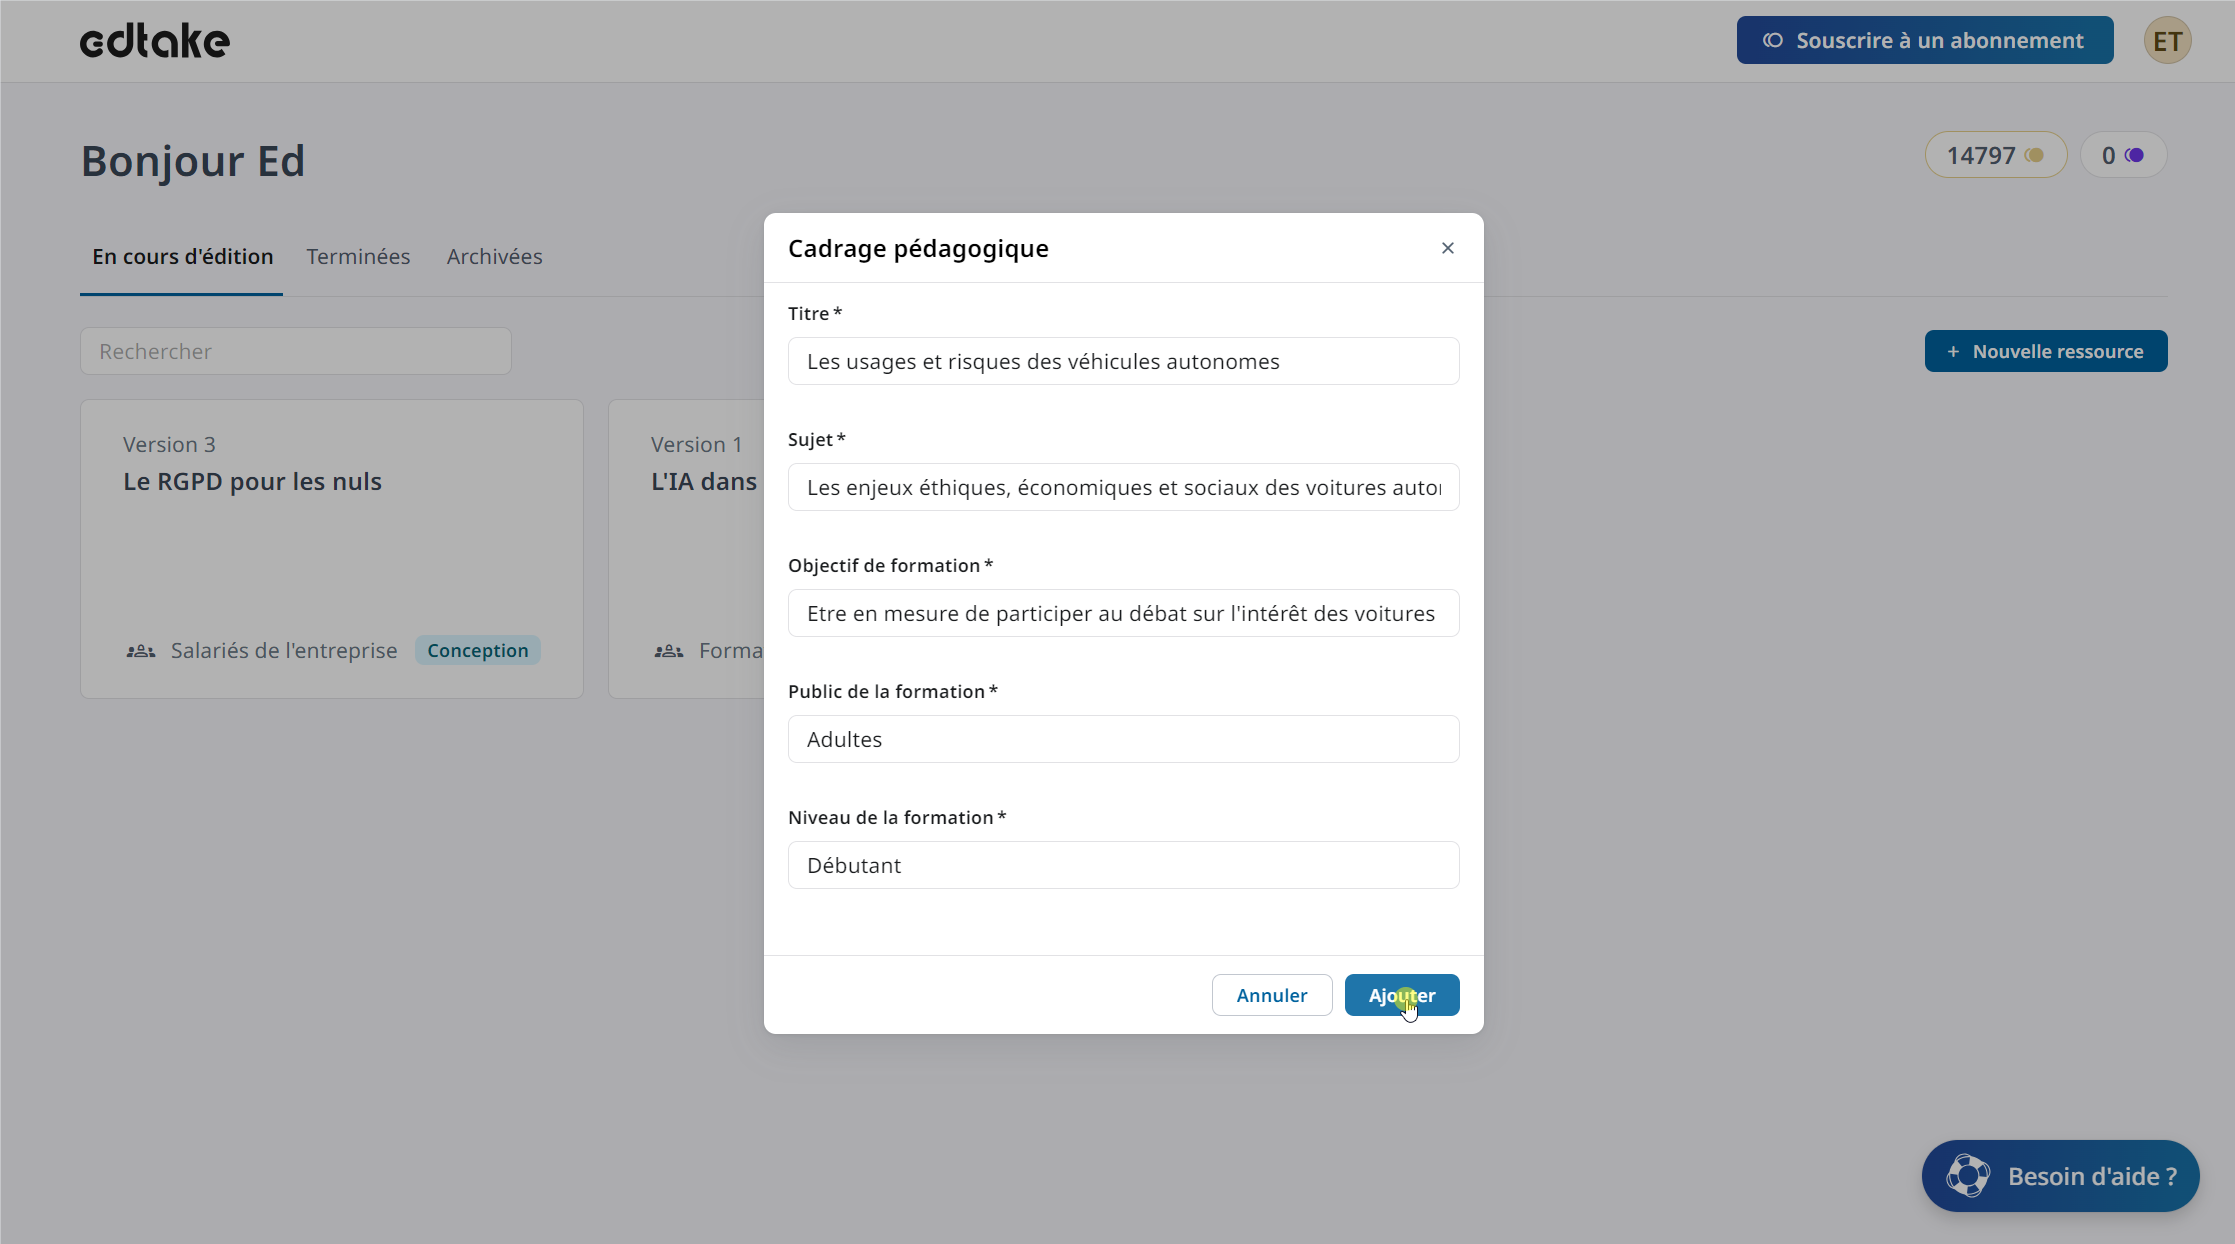This screenshot has height=1244, width=2235.
Task: Focus the Titre input field
Action: click(1122, 361)
